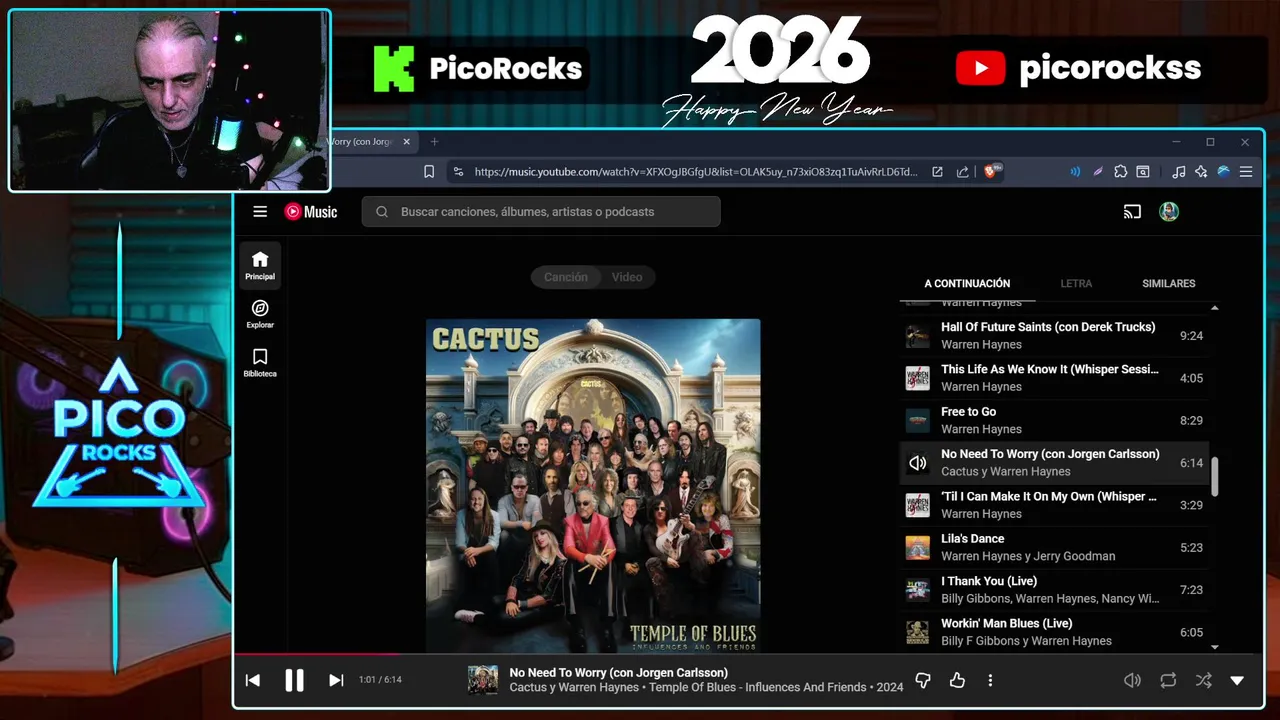Click Billy F Gibbons y Warren Haynes artist text
1280x720 pixels.
pyautogui.click(x=1026, y=641)
